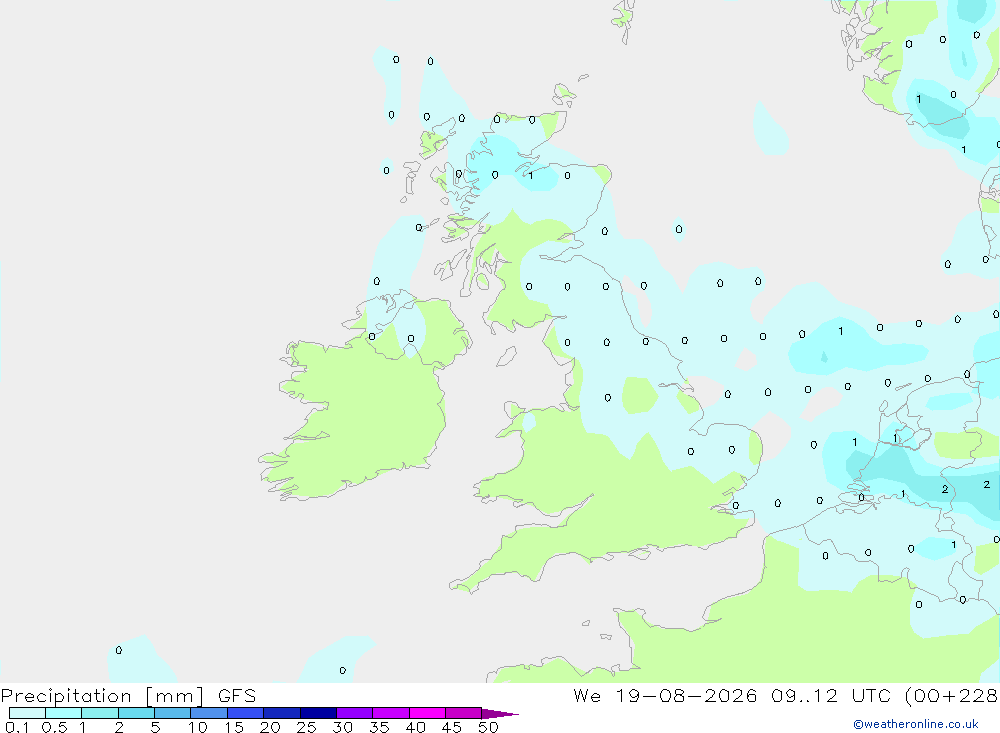Image resolution: width=1000 pixels, height=733 pixels.
Task: Click the legend label '25'
Action: [306, 727]
